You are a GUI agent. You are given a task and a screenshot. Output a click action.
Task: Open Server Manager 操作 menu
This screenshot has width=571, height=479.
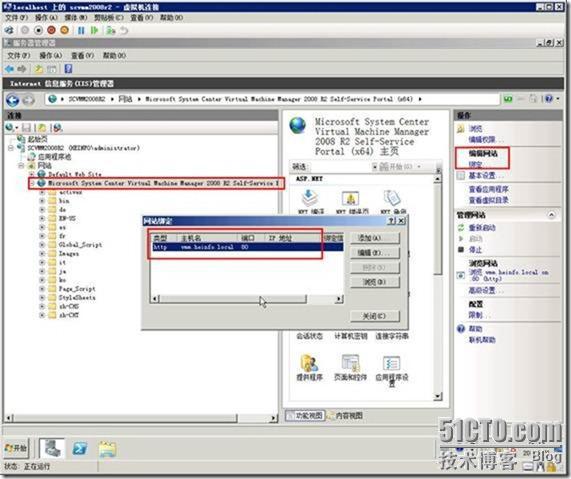(50, 55)
